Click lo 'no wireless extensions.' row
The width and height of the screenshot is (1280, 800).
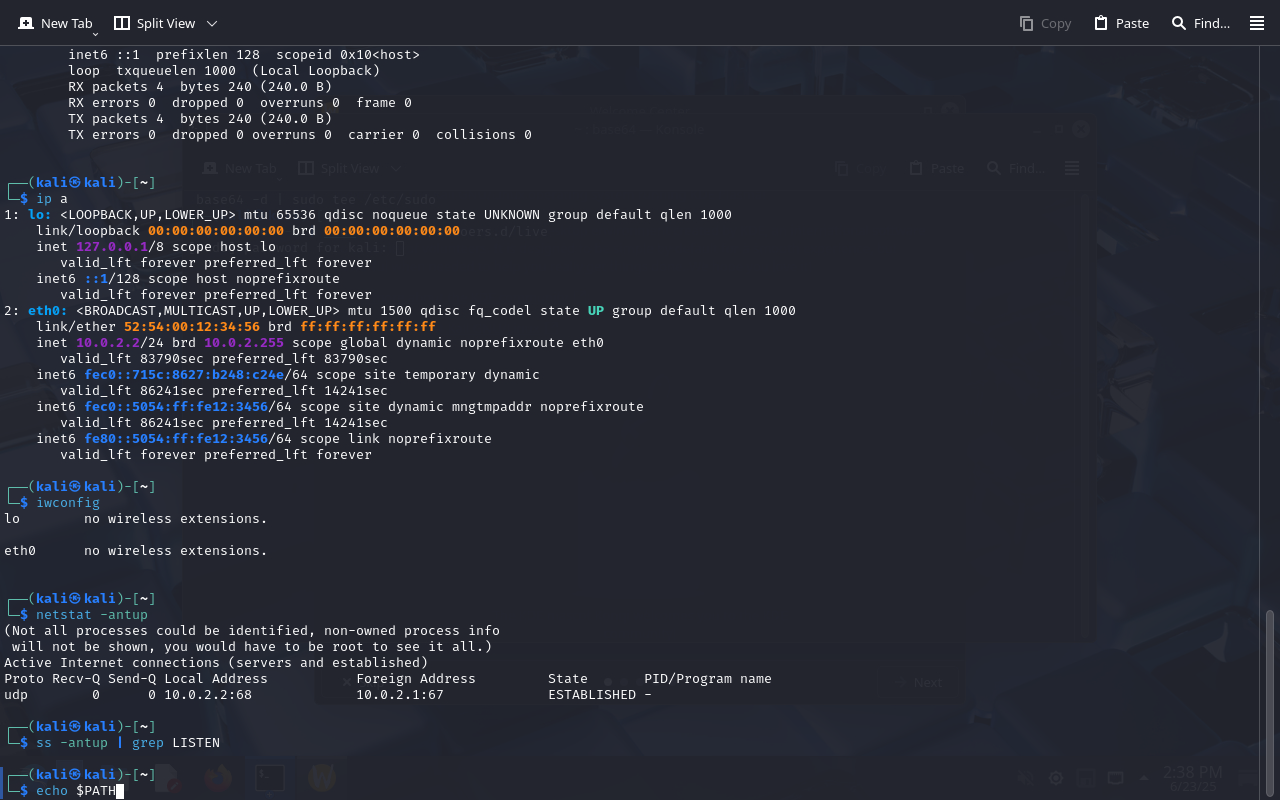click(136, 519)
